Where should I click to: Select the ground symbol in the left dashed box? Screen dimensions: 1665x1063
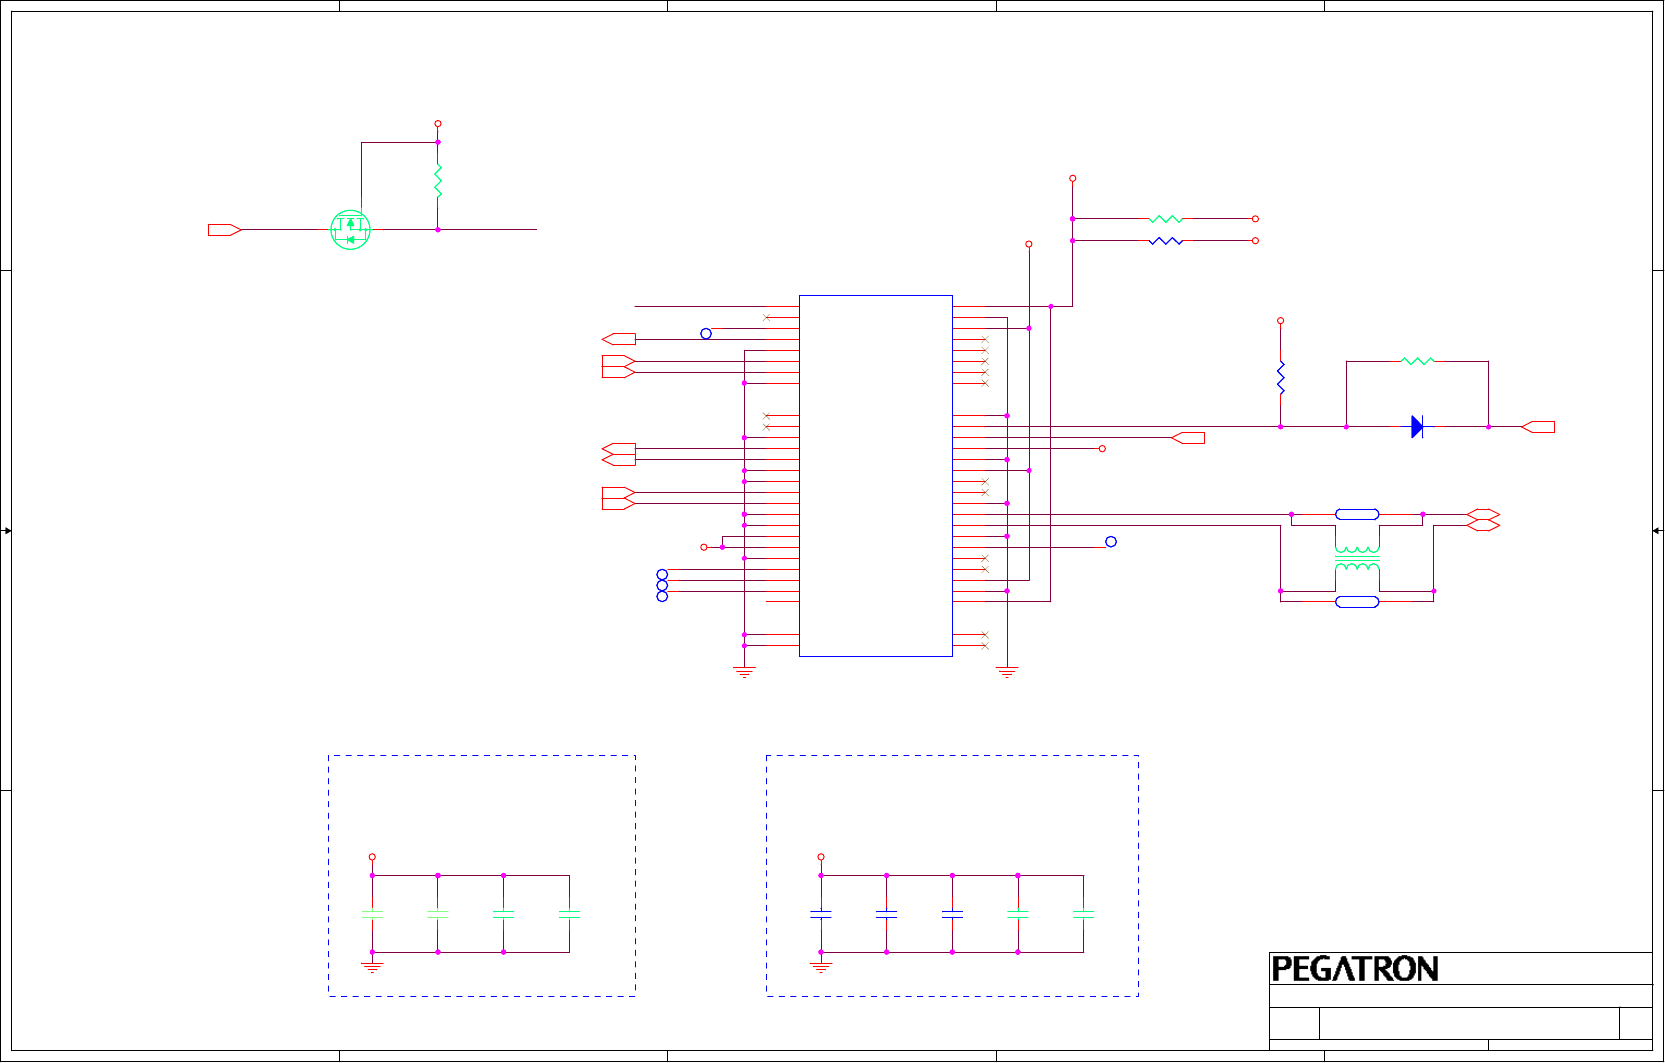pos(372,967)
